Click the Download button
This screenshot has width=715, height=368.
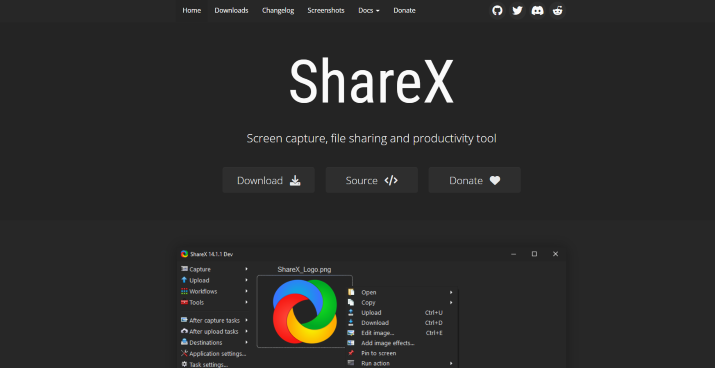pyautogui.click(x=269, y=180)
